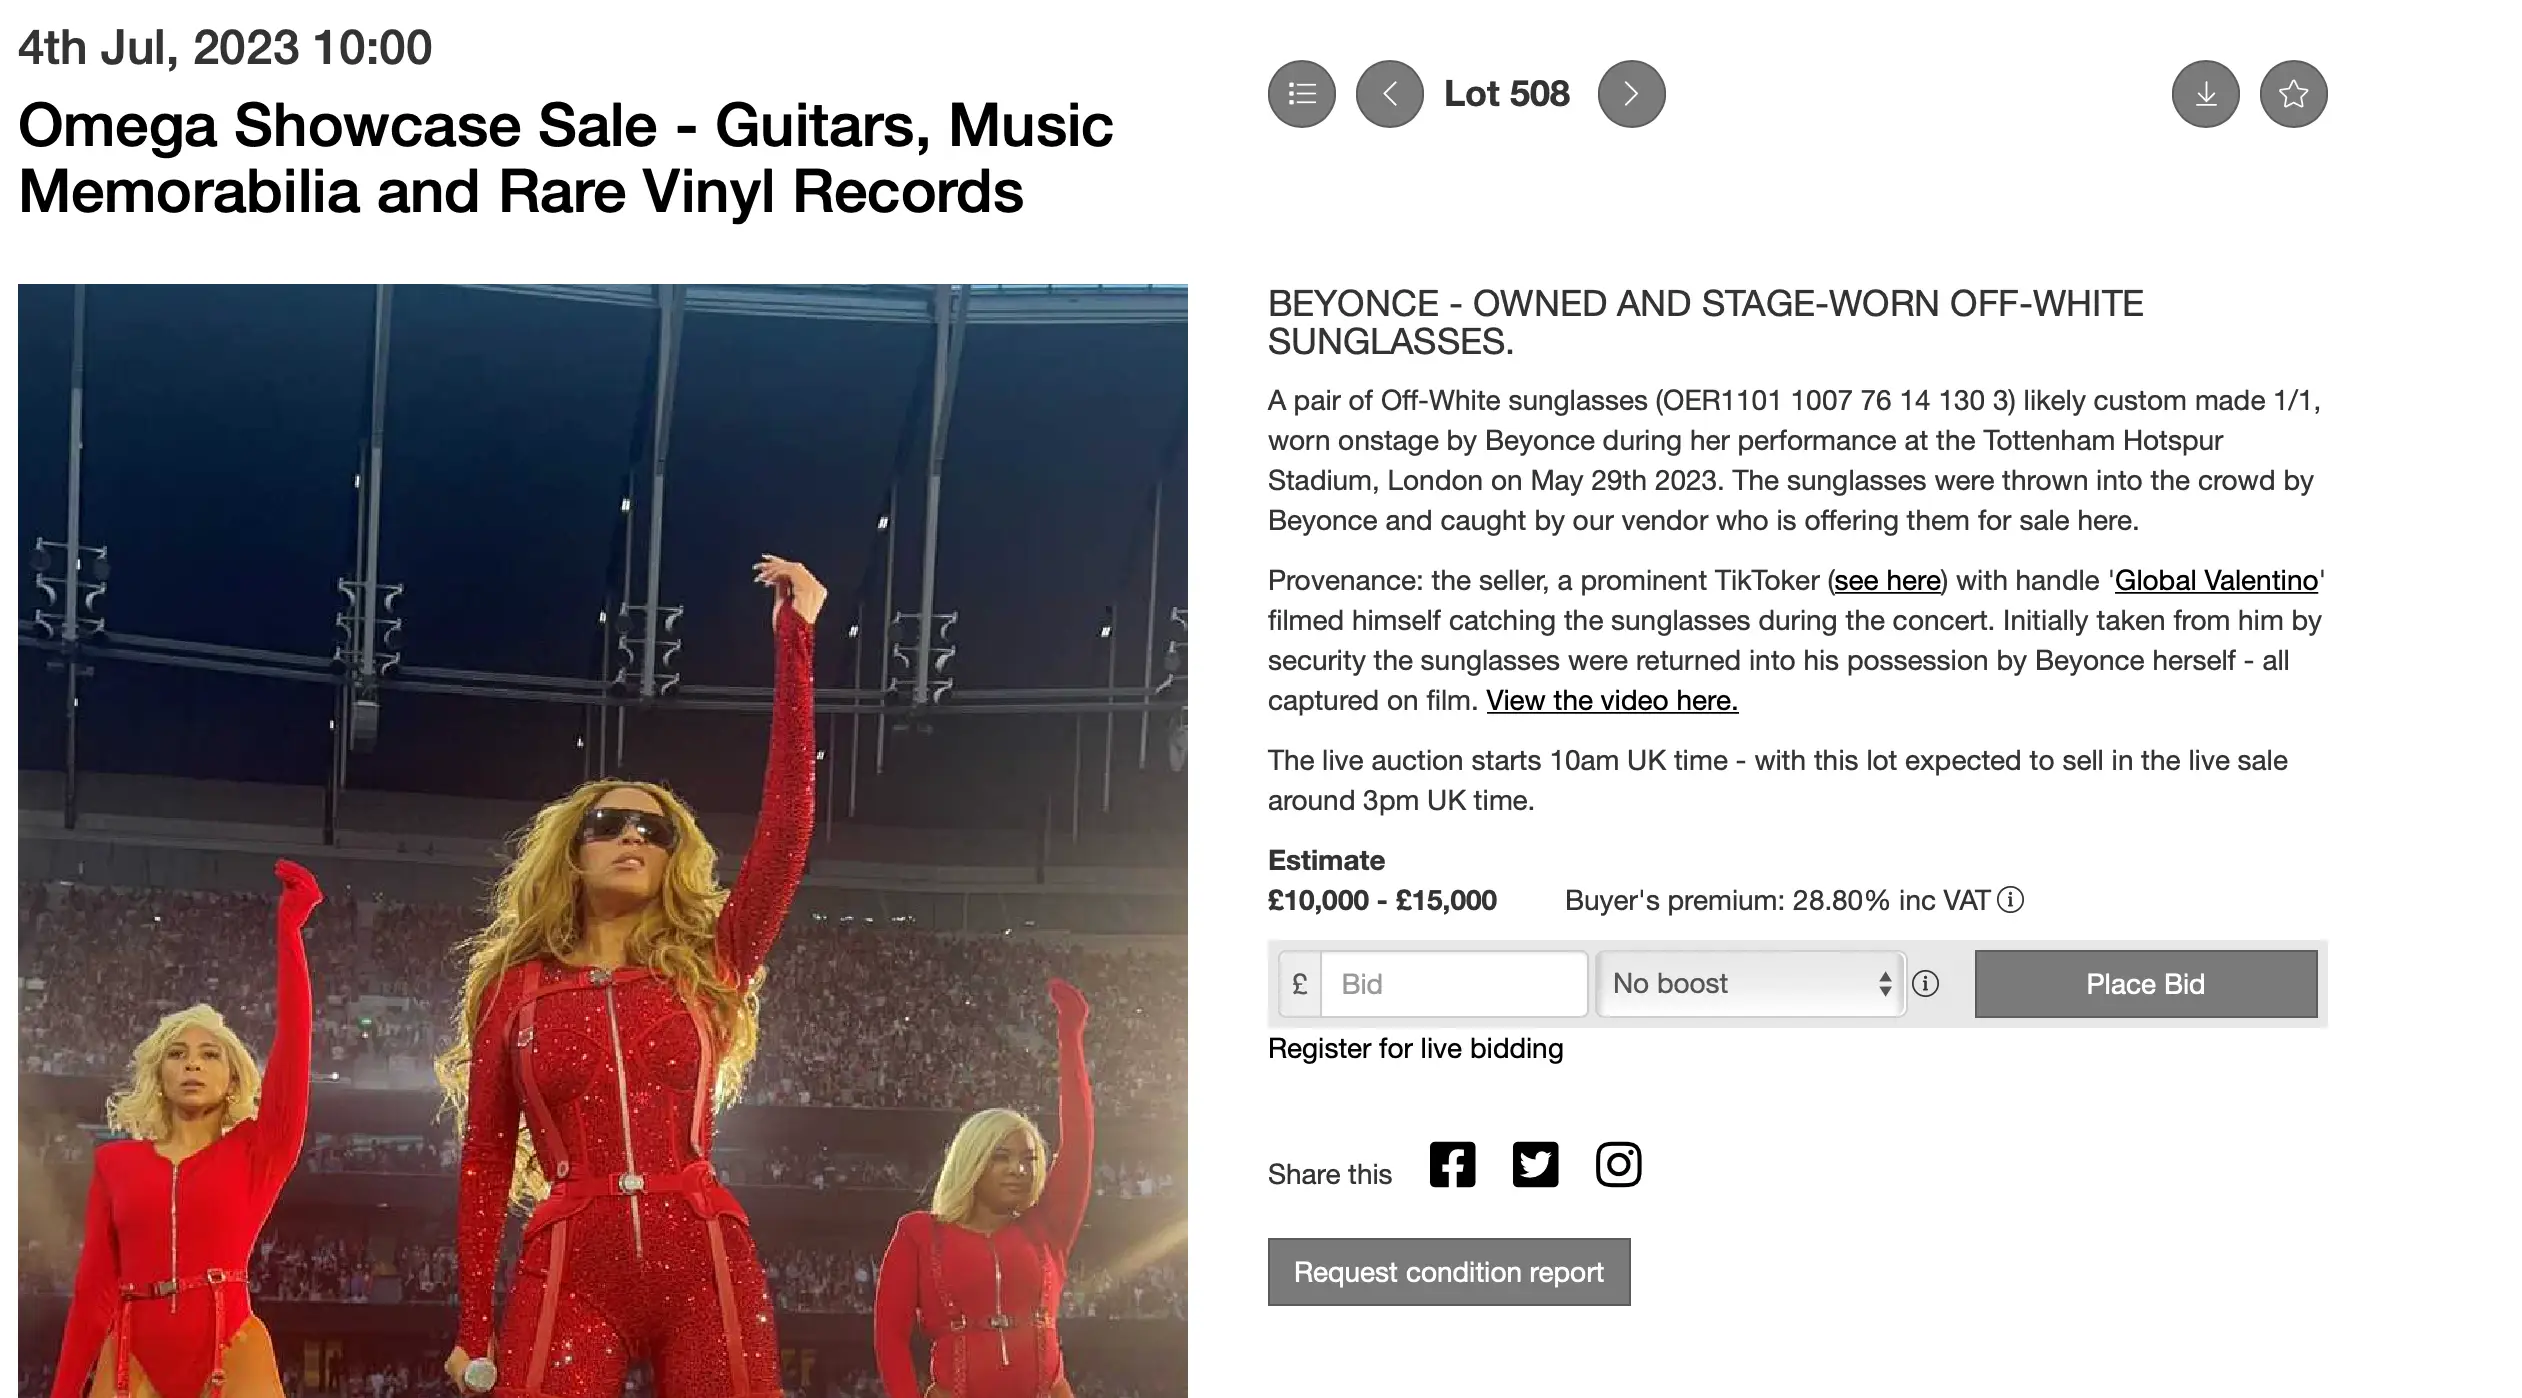This screenshot has width=2522, height=1398.
Task: Open the 'No boost' dropdown
Action: [1750, 983]
